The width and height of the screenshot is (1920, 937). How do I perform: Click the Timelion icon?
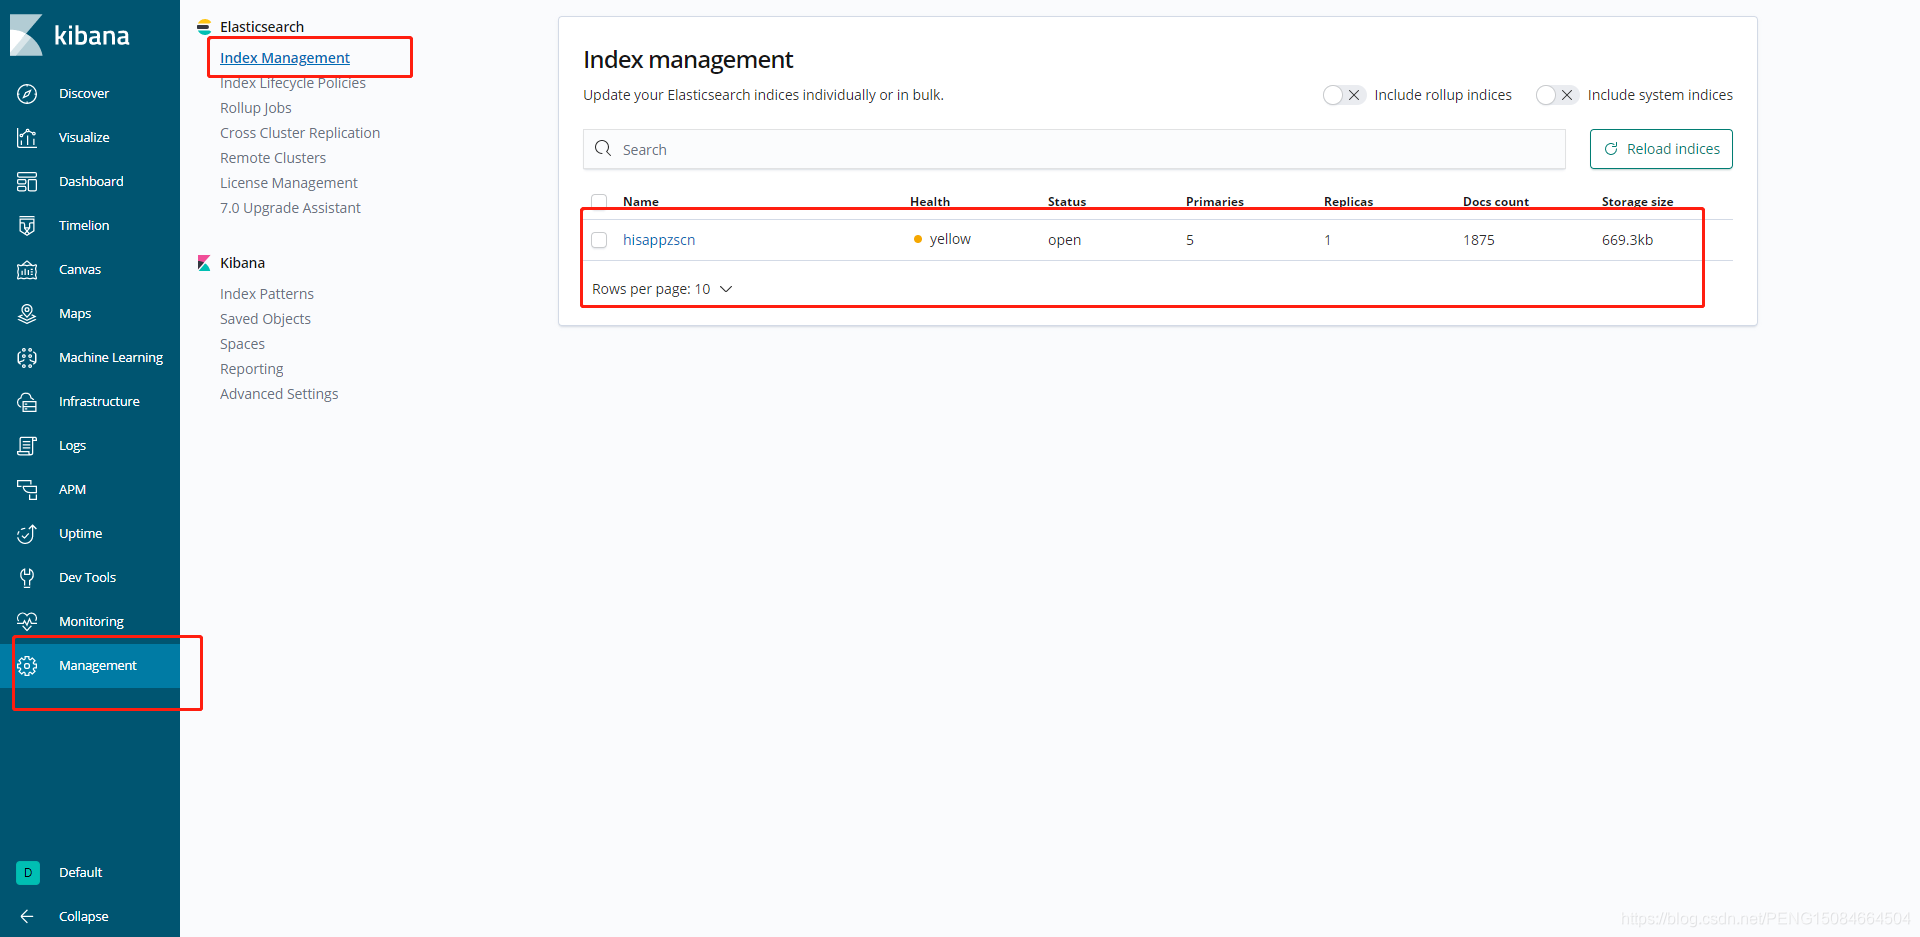tap(27, 225)
